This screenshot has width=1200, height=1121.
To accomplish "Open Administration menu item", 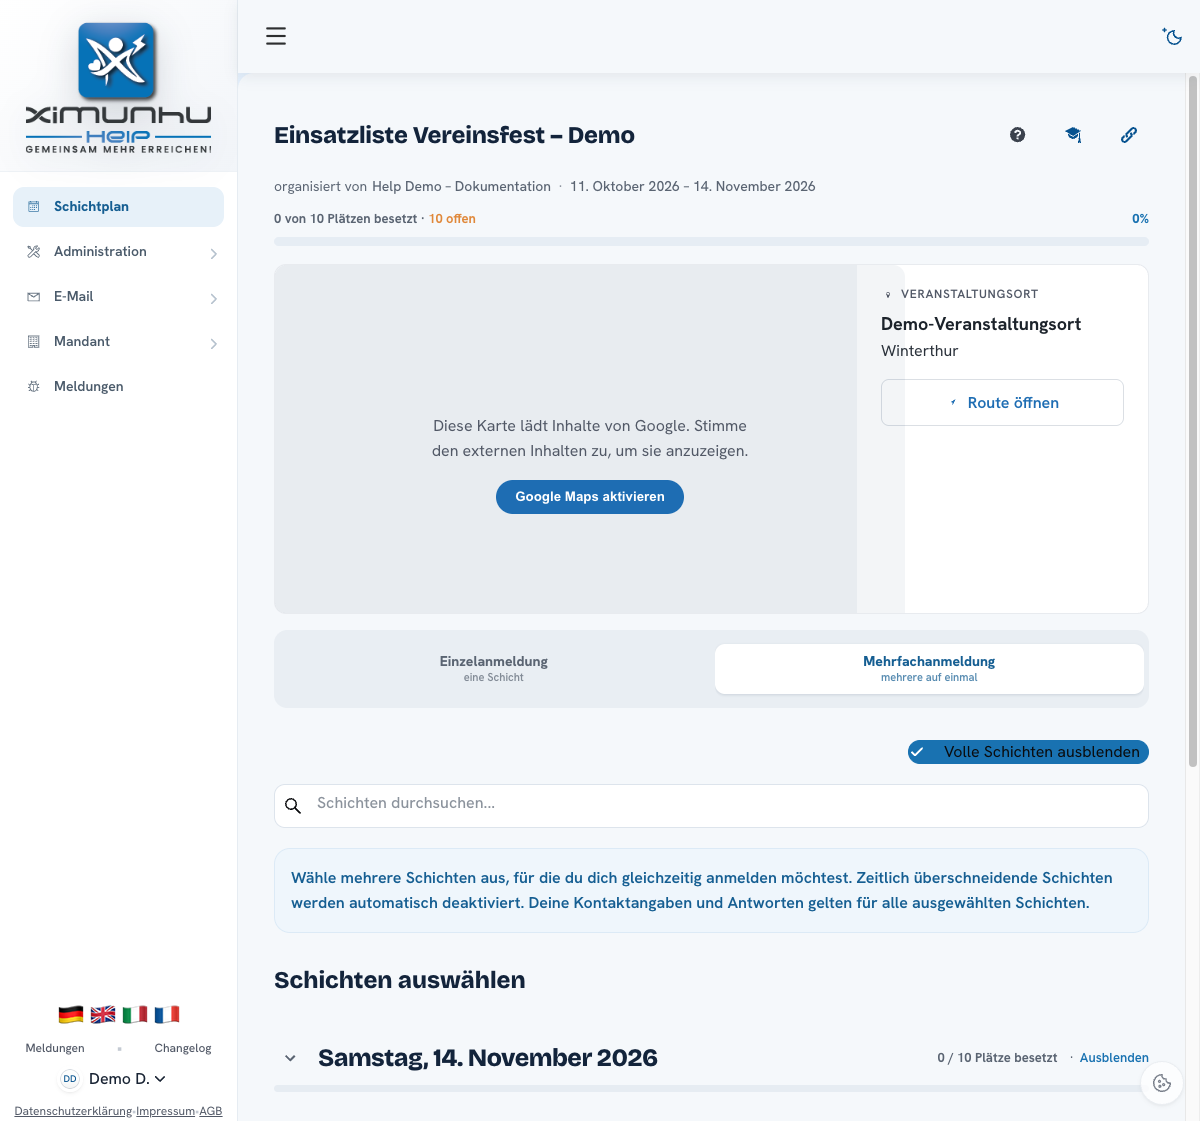I will point(118,252).
